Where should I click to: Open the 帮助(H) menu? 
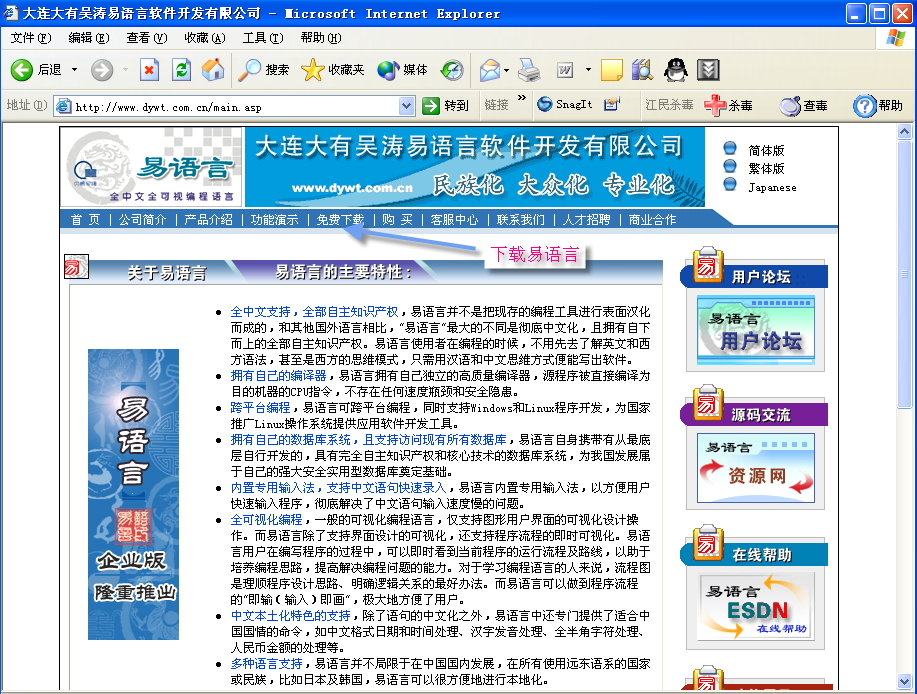[321, 38]
